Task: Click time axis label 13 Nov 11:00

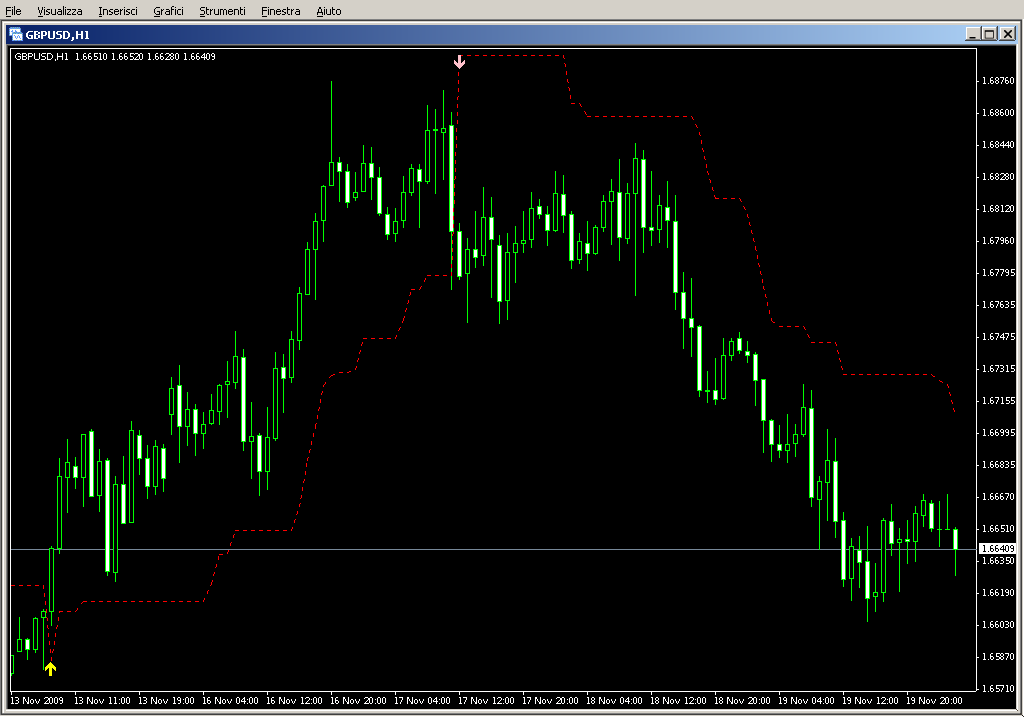Action: 102,701
